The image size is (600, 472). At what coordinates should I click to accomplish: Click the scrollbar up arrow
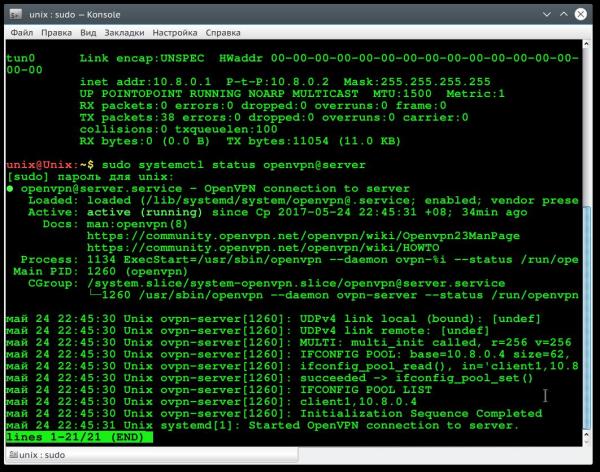(586, 44)
